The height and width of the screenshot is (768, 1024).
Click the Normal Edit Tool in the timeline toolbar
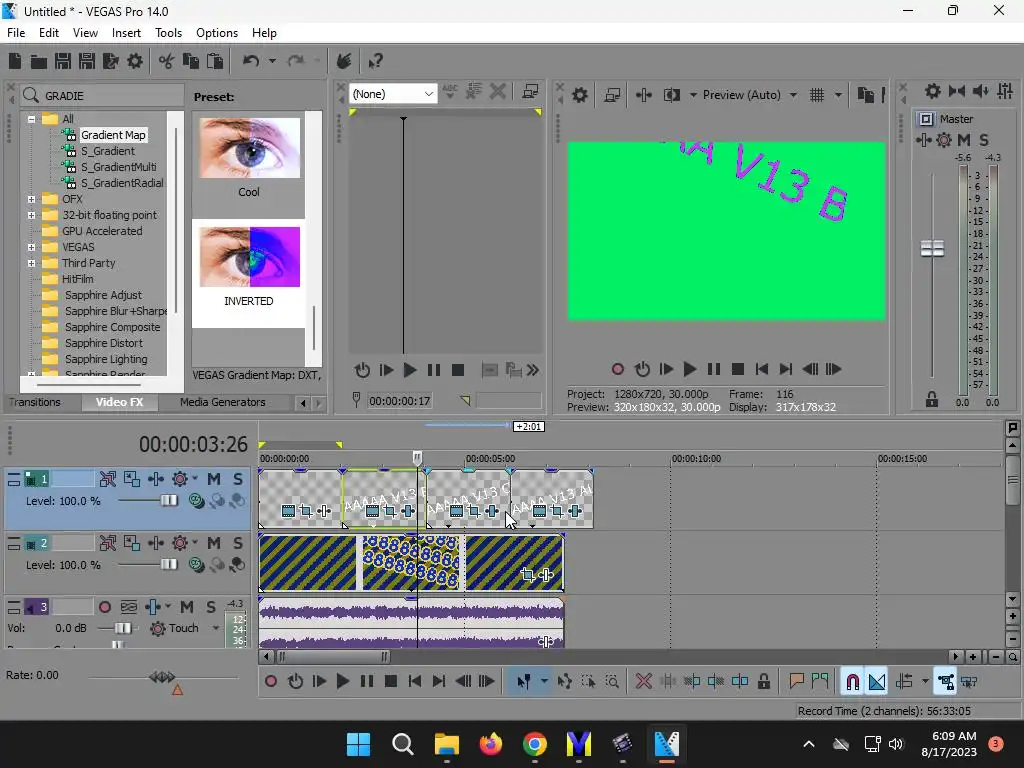click(x=524, y=682)
